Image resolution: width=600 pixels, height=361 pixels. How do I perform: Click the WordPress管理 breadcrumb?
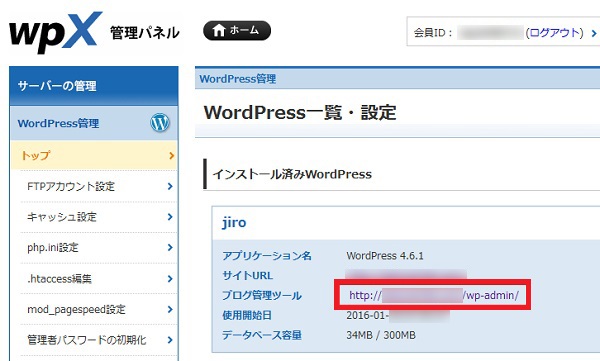(x=238, y=79)
